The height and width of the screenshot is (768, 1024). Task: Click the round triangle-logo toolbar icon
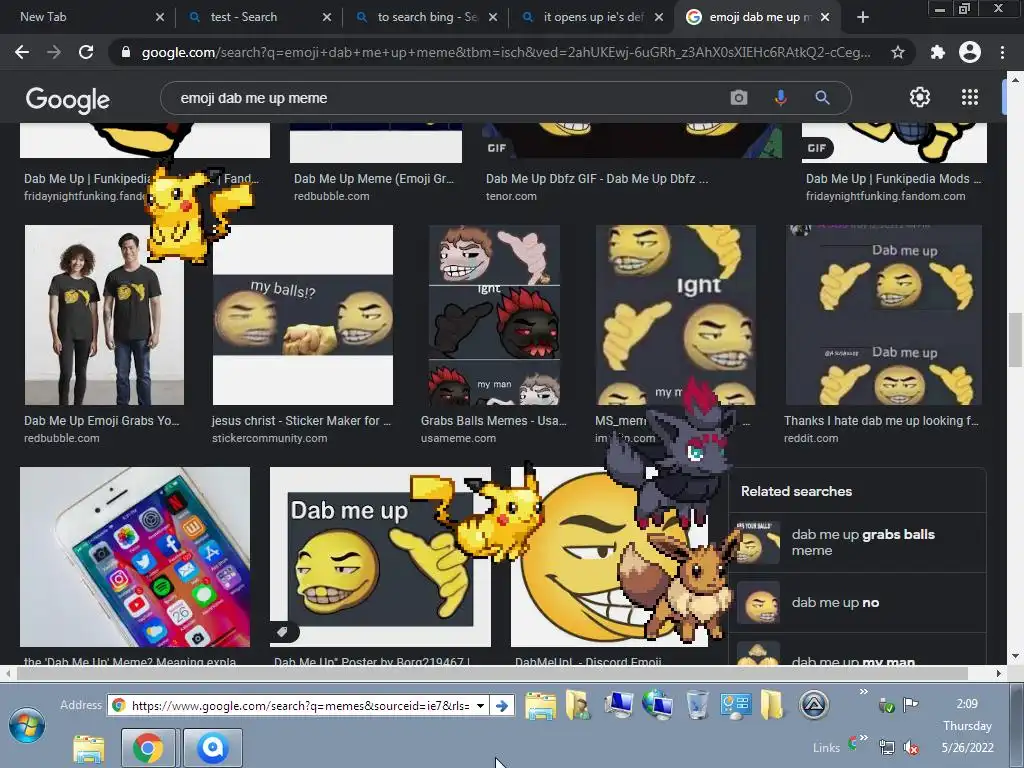coord(814,705)
